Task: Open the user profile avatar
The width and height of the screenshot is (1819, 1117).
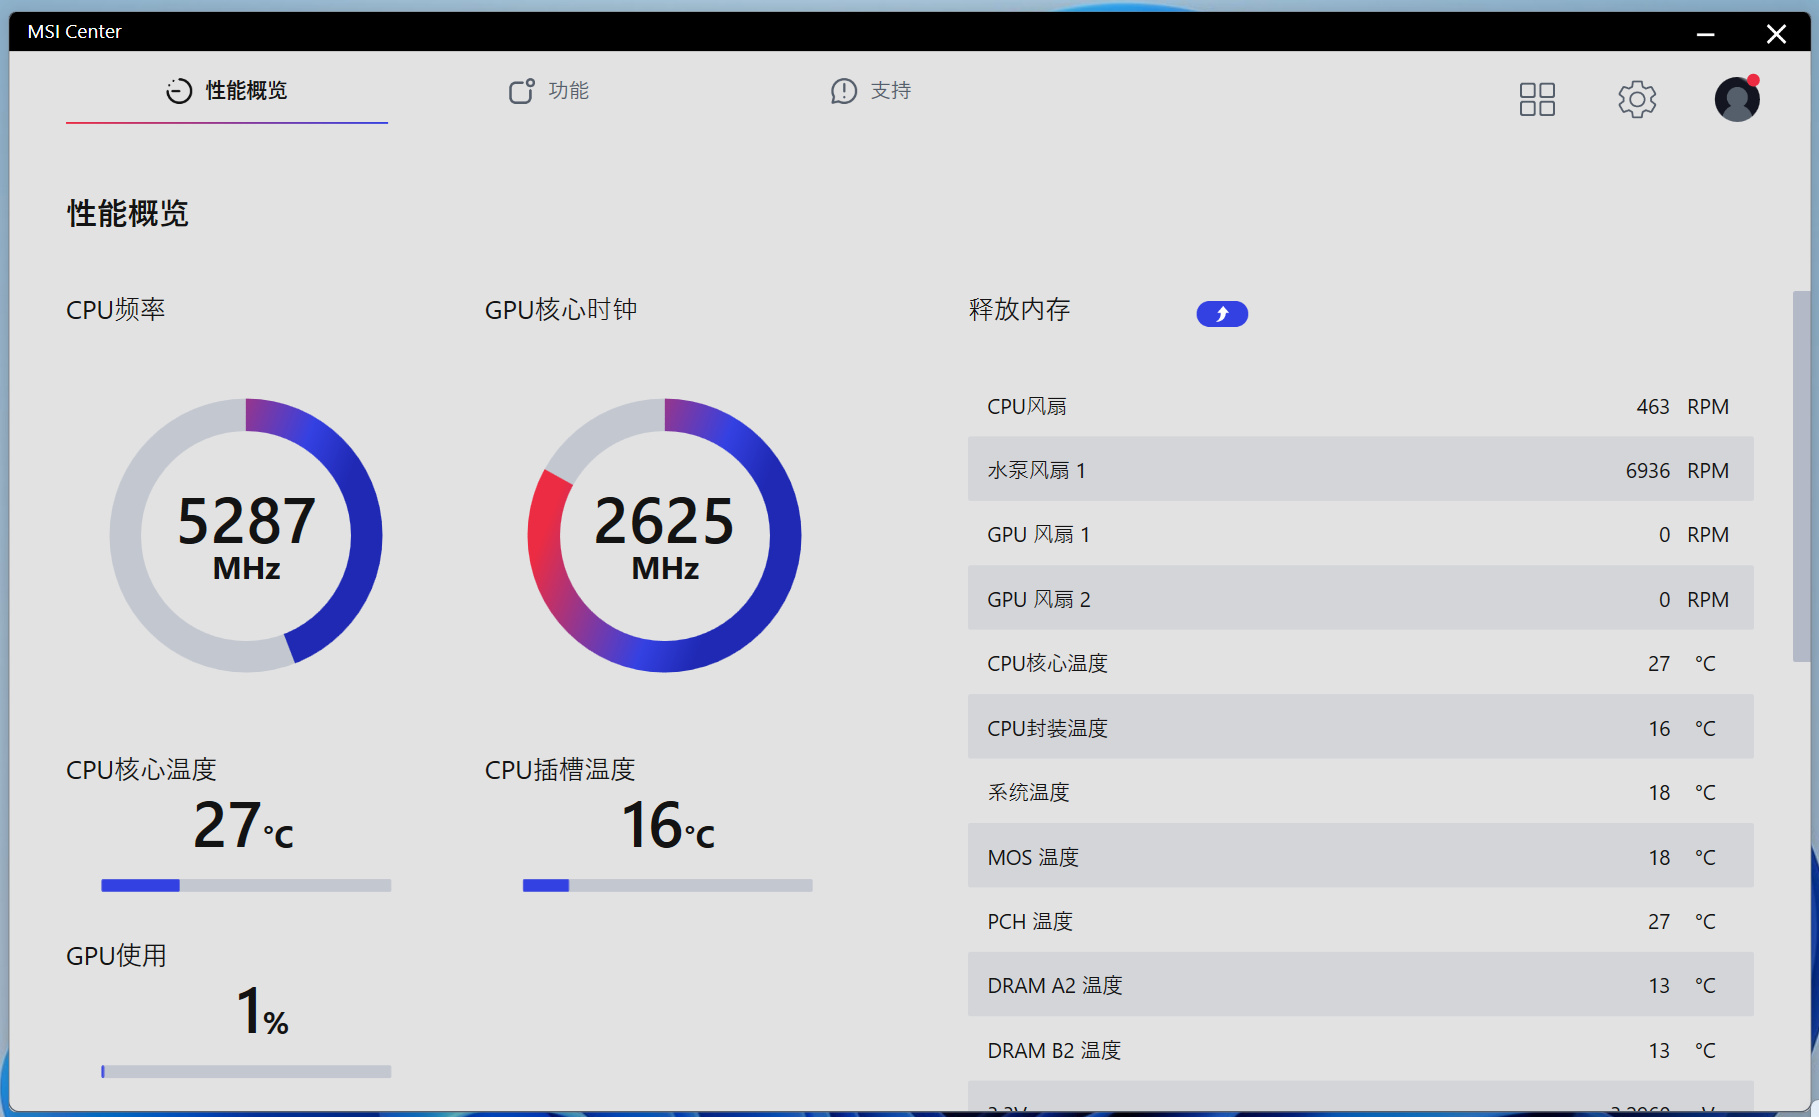Action: click(1737, 99)
